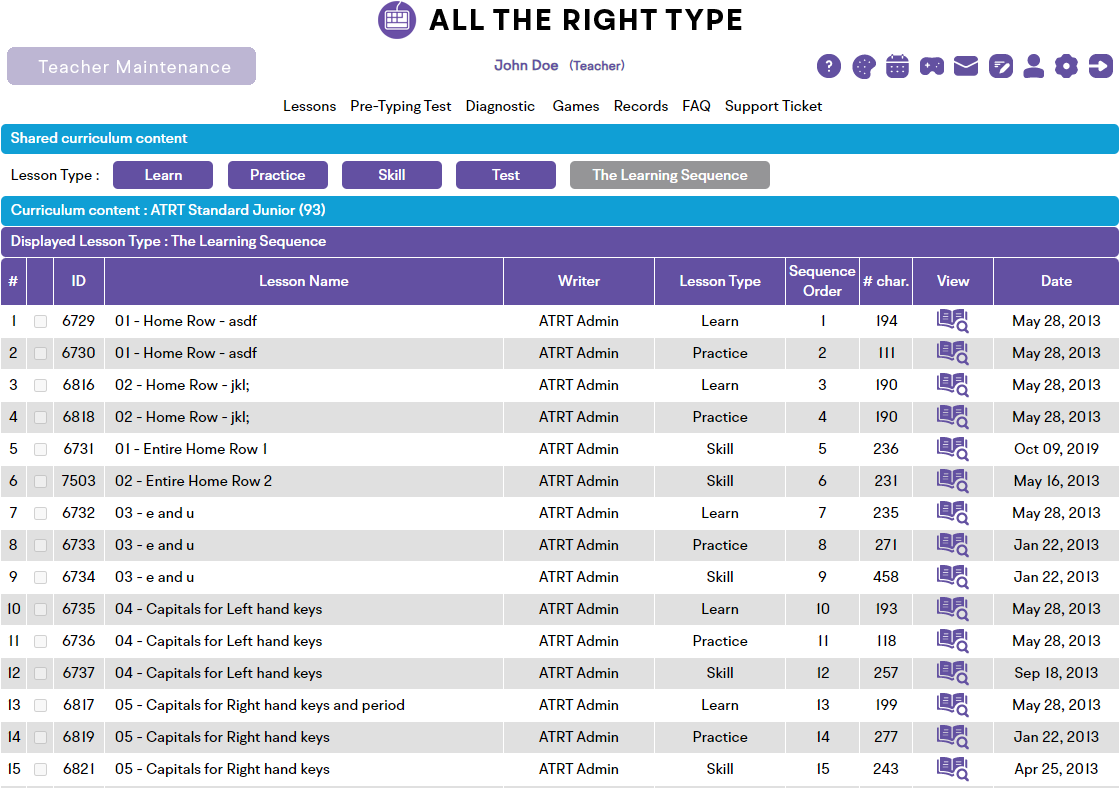Image resolution: width=1120 pixels, height=788 pixels.
Task: Check the box for lesson 6817
Action: [41, 706]
